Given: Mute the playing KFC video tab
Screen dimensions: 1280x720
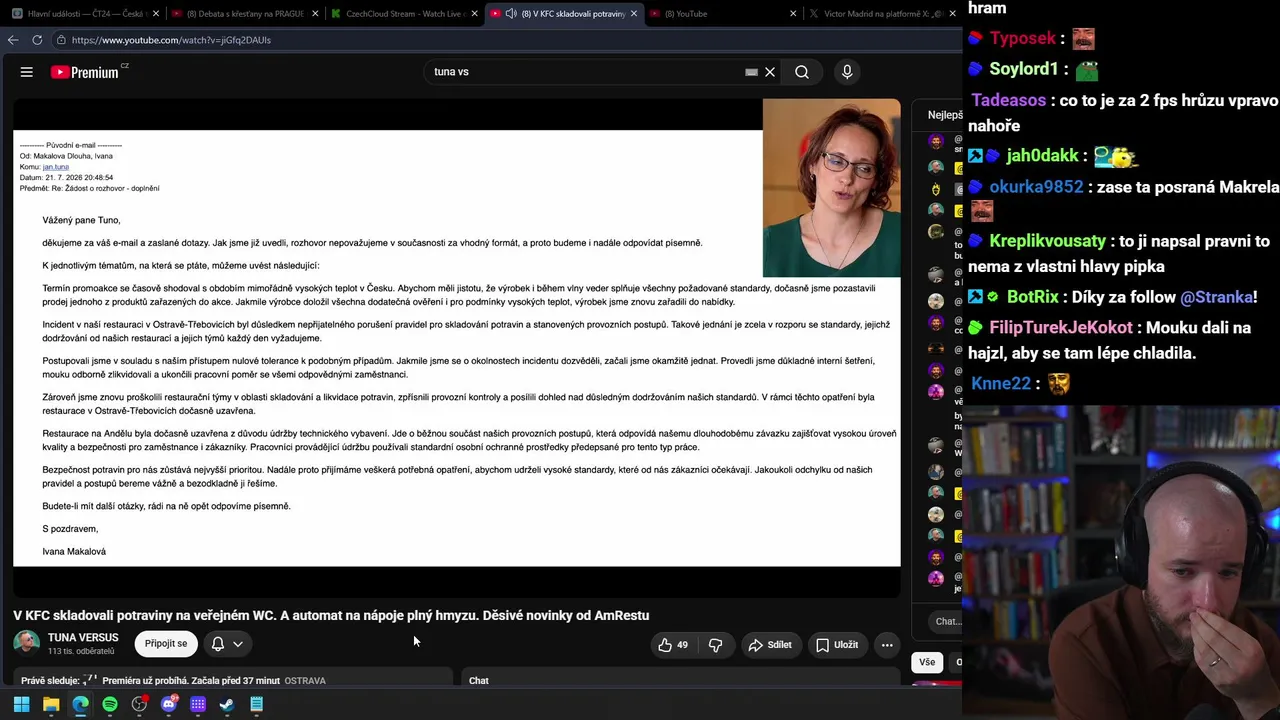Looking at the screenshot, I should (x=511, y=14).
